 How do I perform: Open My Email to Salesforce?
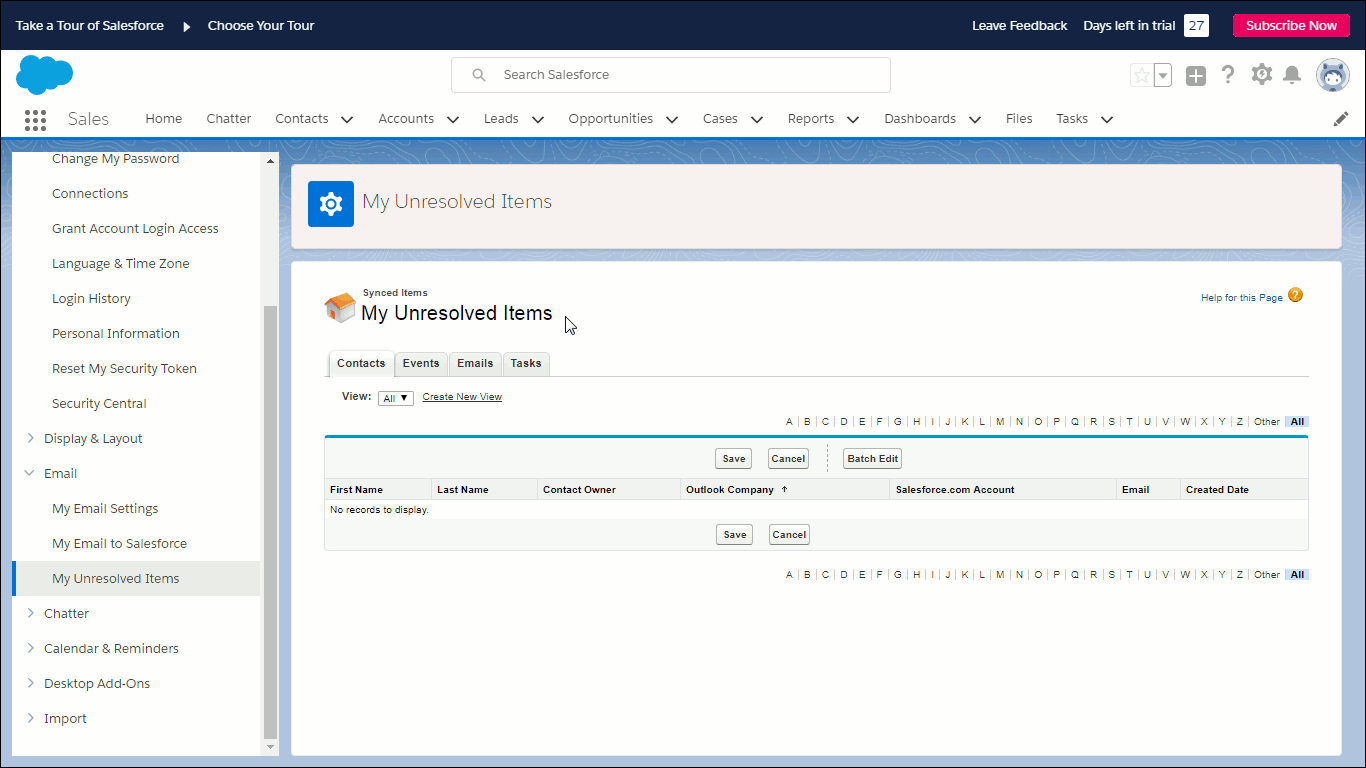pos(119,544)
